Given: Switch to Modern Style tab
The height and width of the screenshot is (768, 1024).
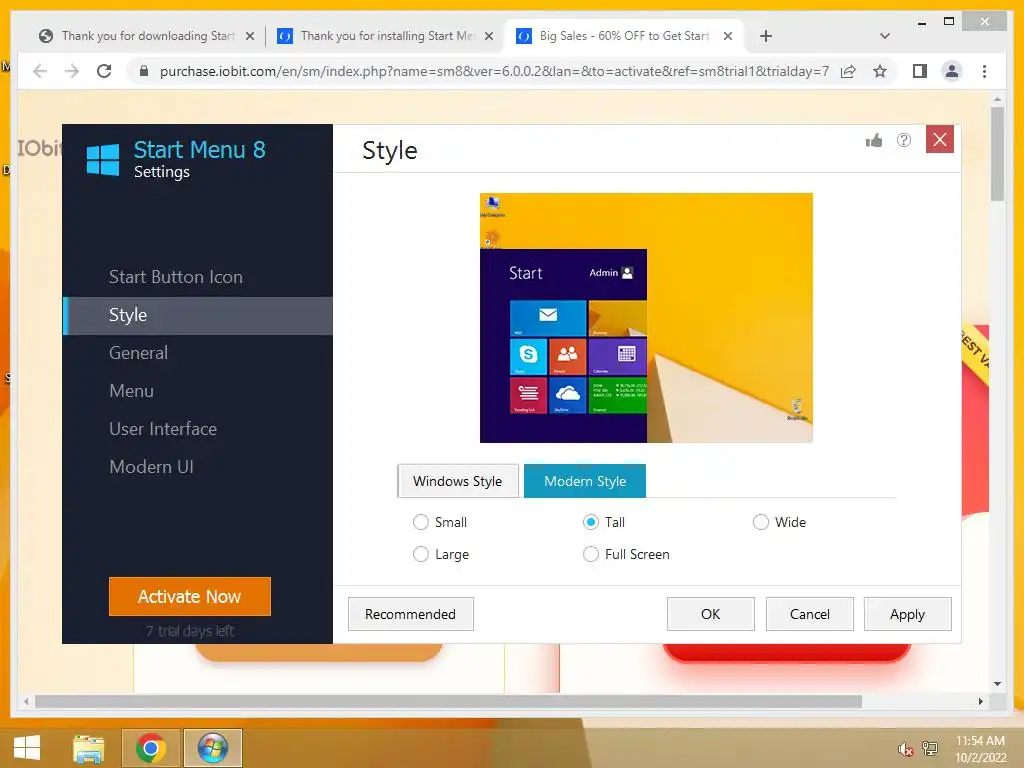Looking at the screenshot, I should coord(585,481).
